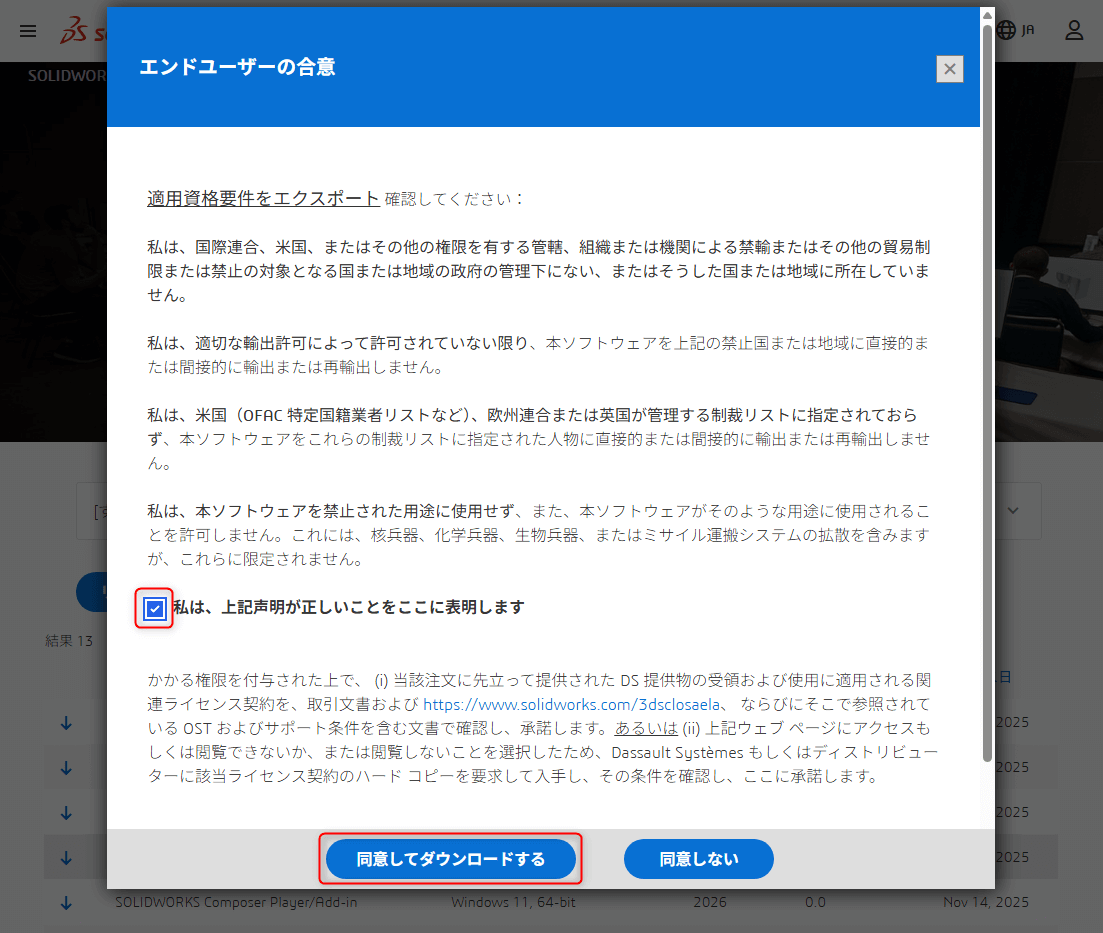The image size is (1103, 933).
Task: Click download arrow for SOLIDWORKS Composer Player/Add-in
Action: (66, 902)
